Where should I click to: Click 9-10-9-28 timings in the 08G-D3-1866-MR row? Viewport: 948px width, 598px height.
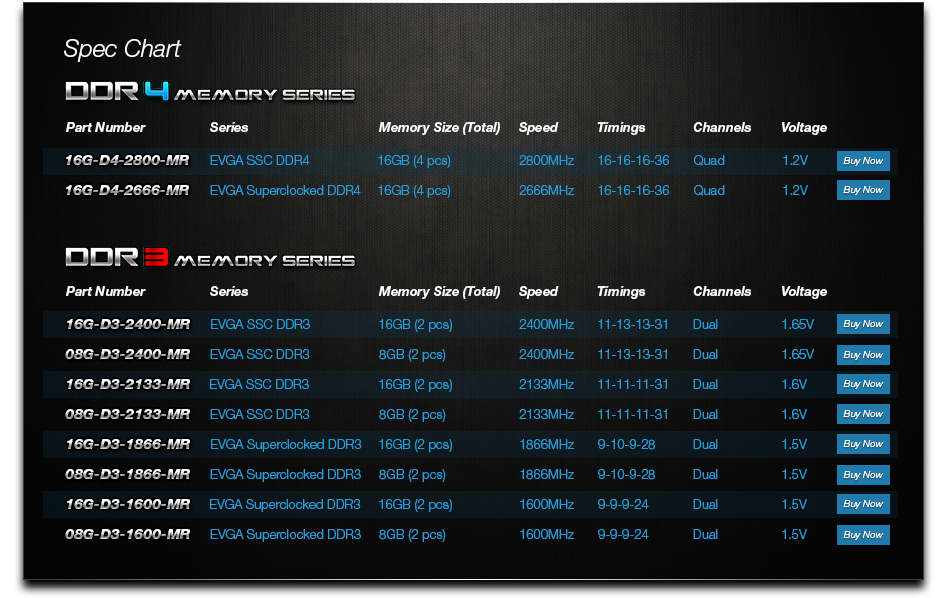click(626, 475)
